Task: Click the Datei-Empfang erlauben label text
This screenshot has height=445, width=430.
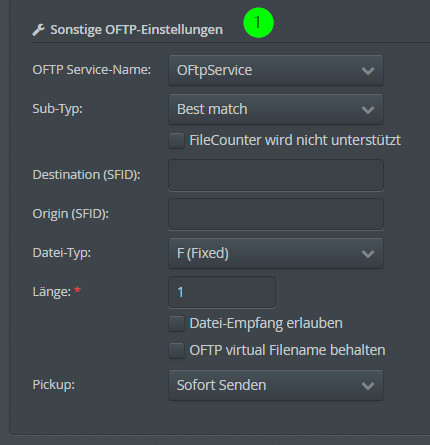Action: pyautogui.click(x=266, y=324)
